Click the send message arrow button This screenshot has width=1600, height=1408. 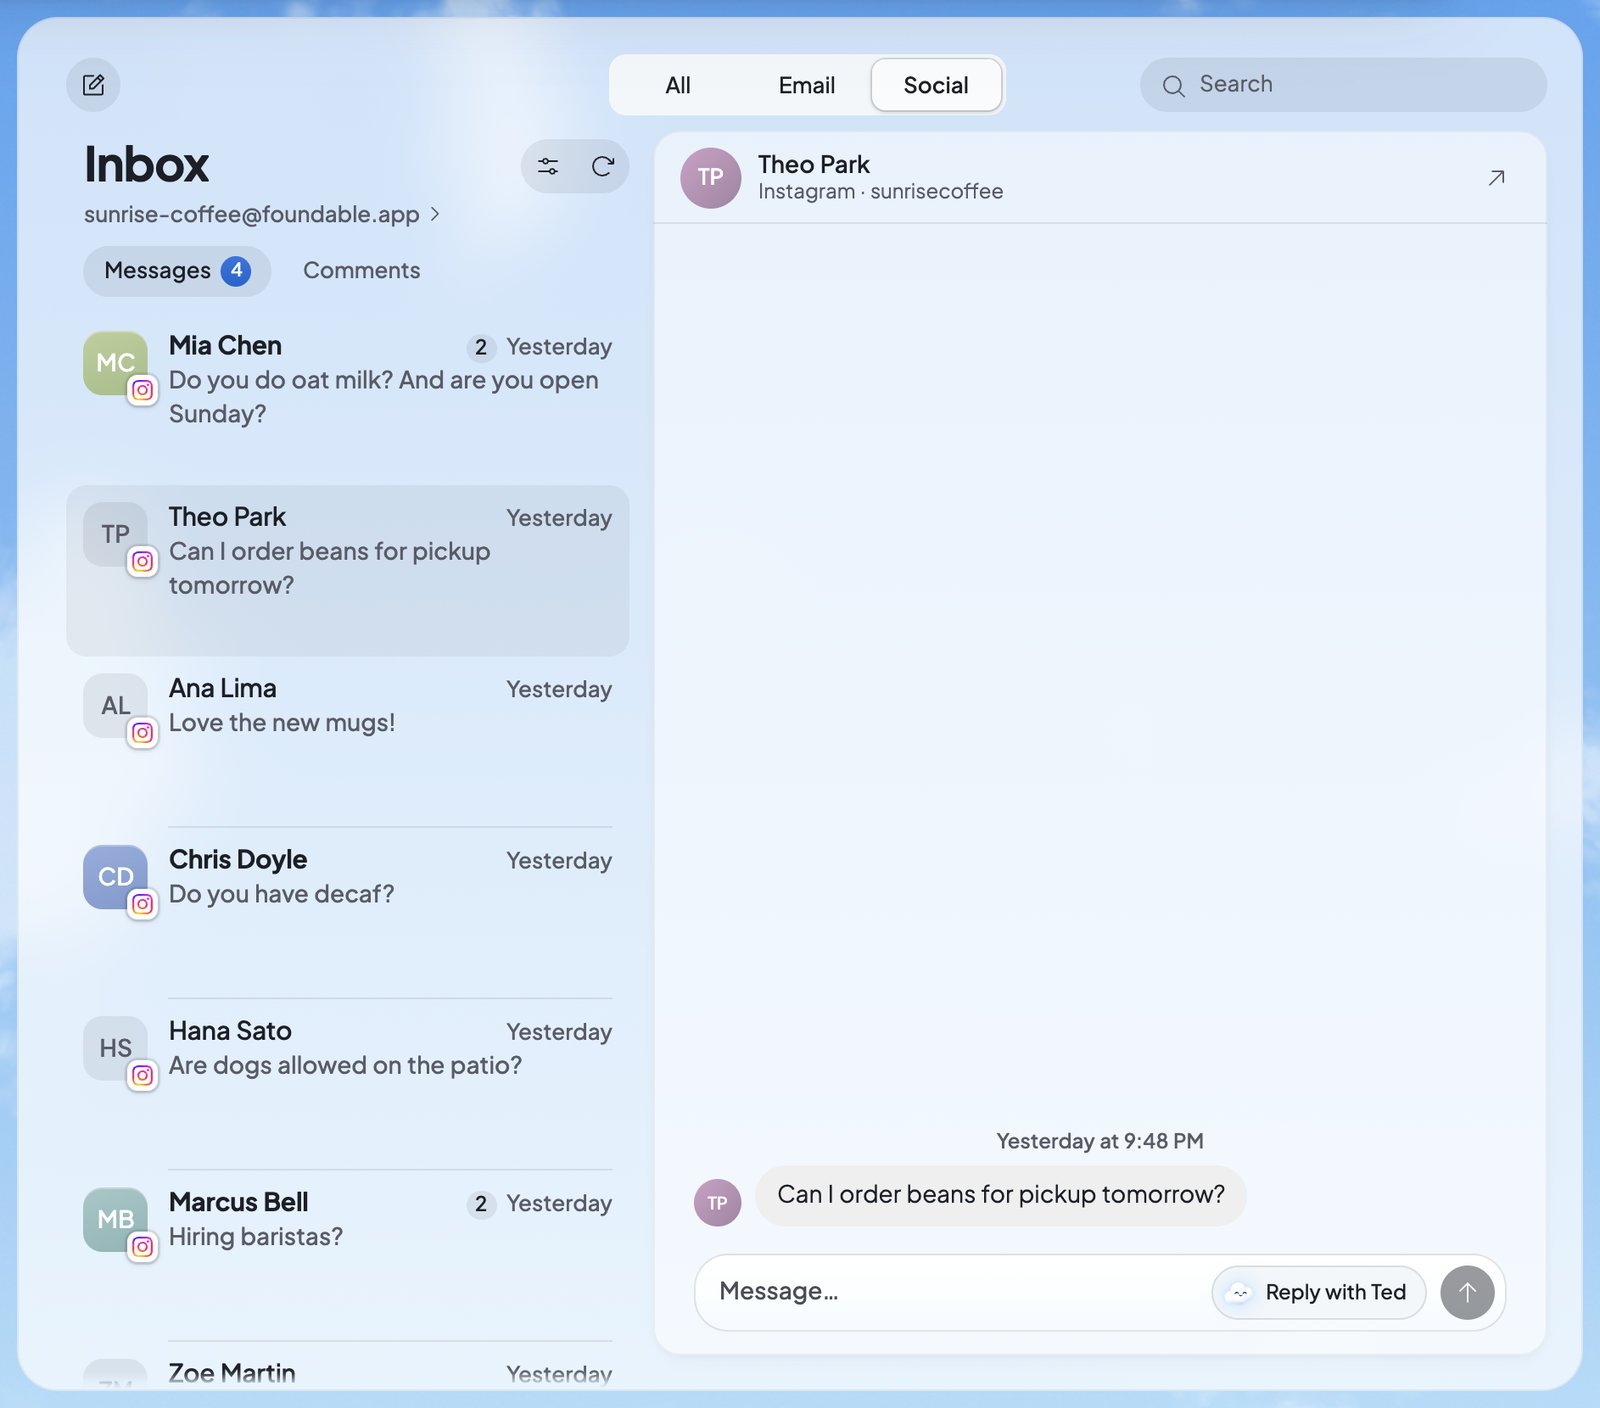[1467, 1292]
